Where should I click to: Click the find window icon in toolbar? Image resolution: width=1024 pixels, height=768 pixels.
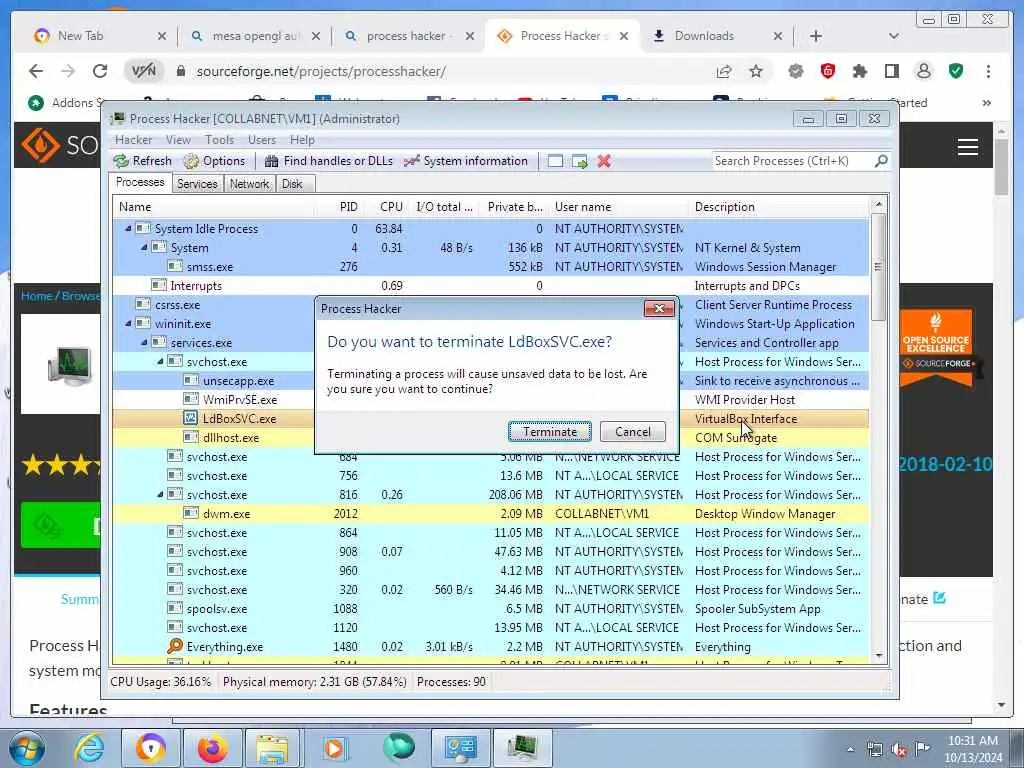point(555,161)
